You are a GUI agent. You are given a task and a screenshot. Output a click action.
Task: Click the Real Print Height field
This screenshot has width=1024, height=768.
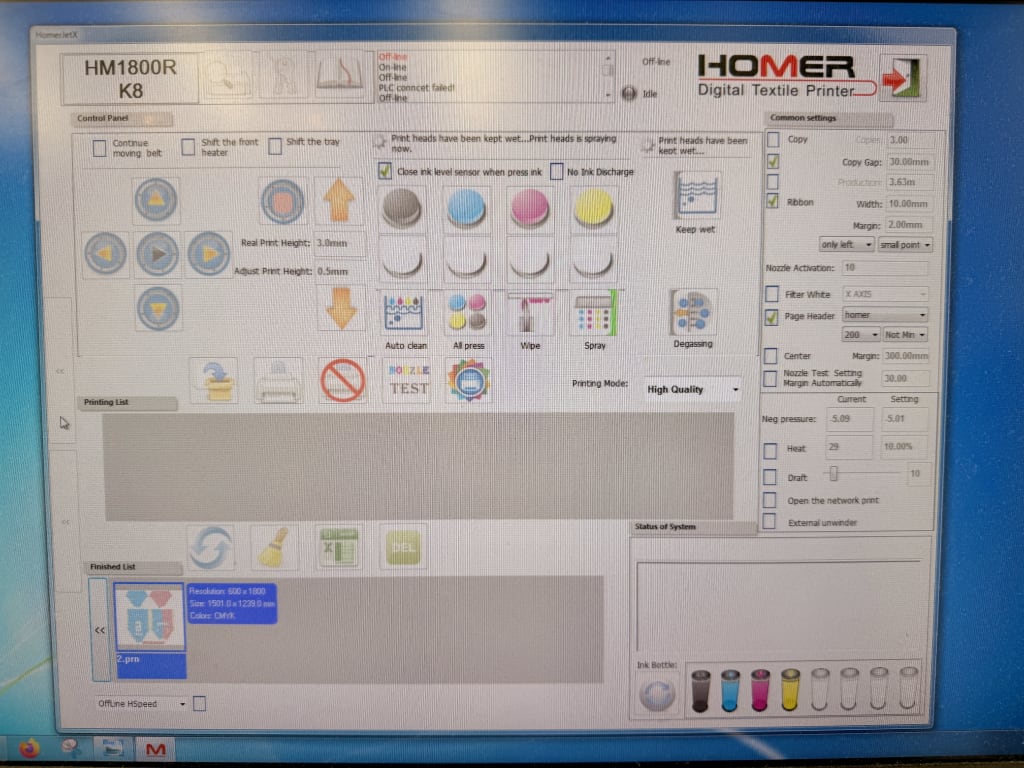pyautogui.click(x=339, y=244)
